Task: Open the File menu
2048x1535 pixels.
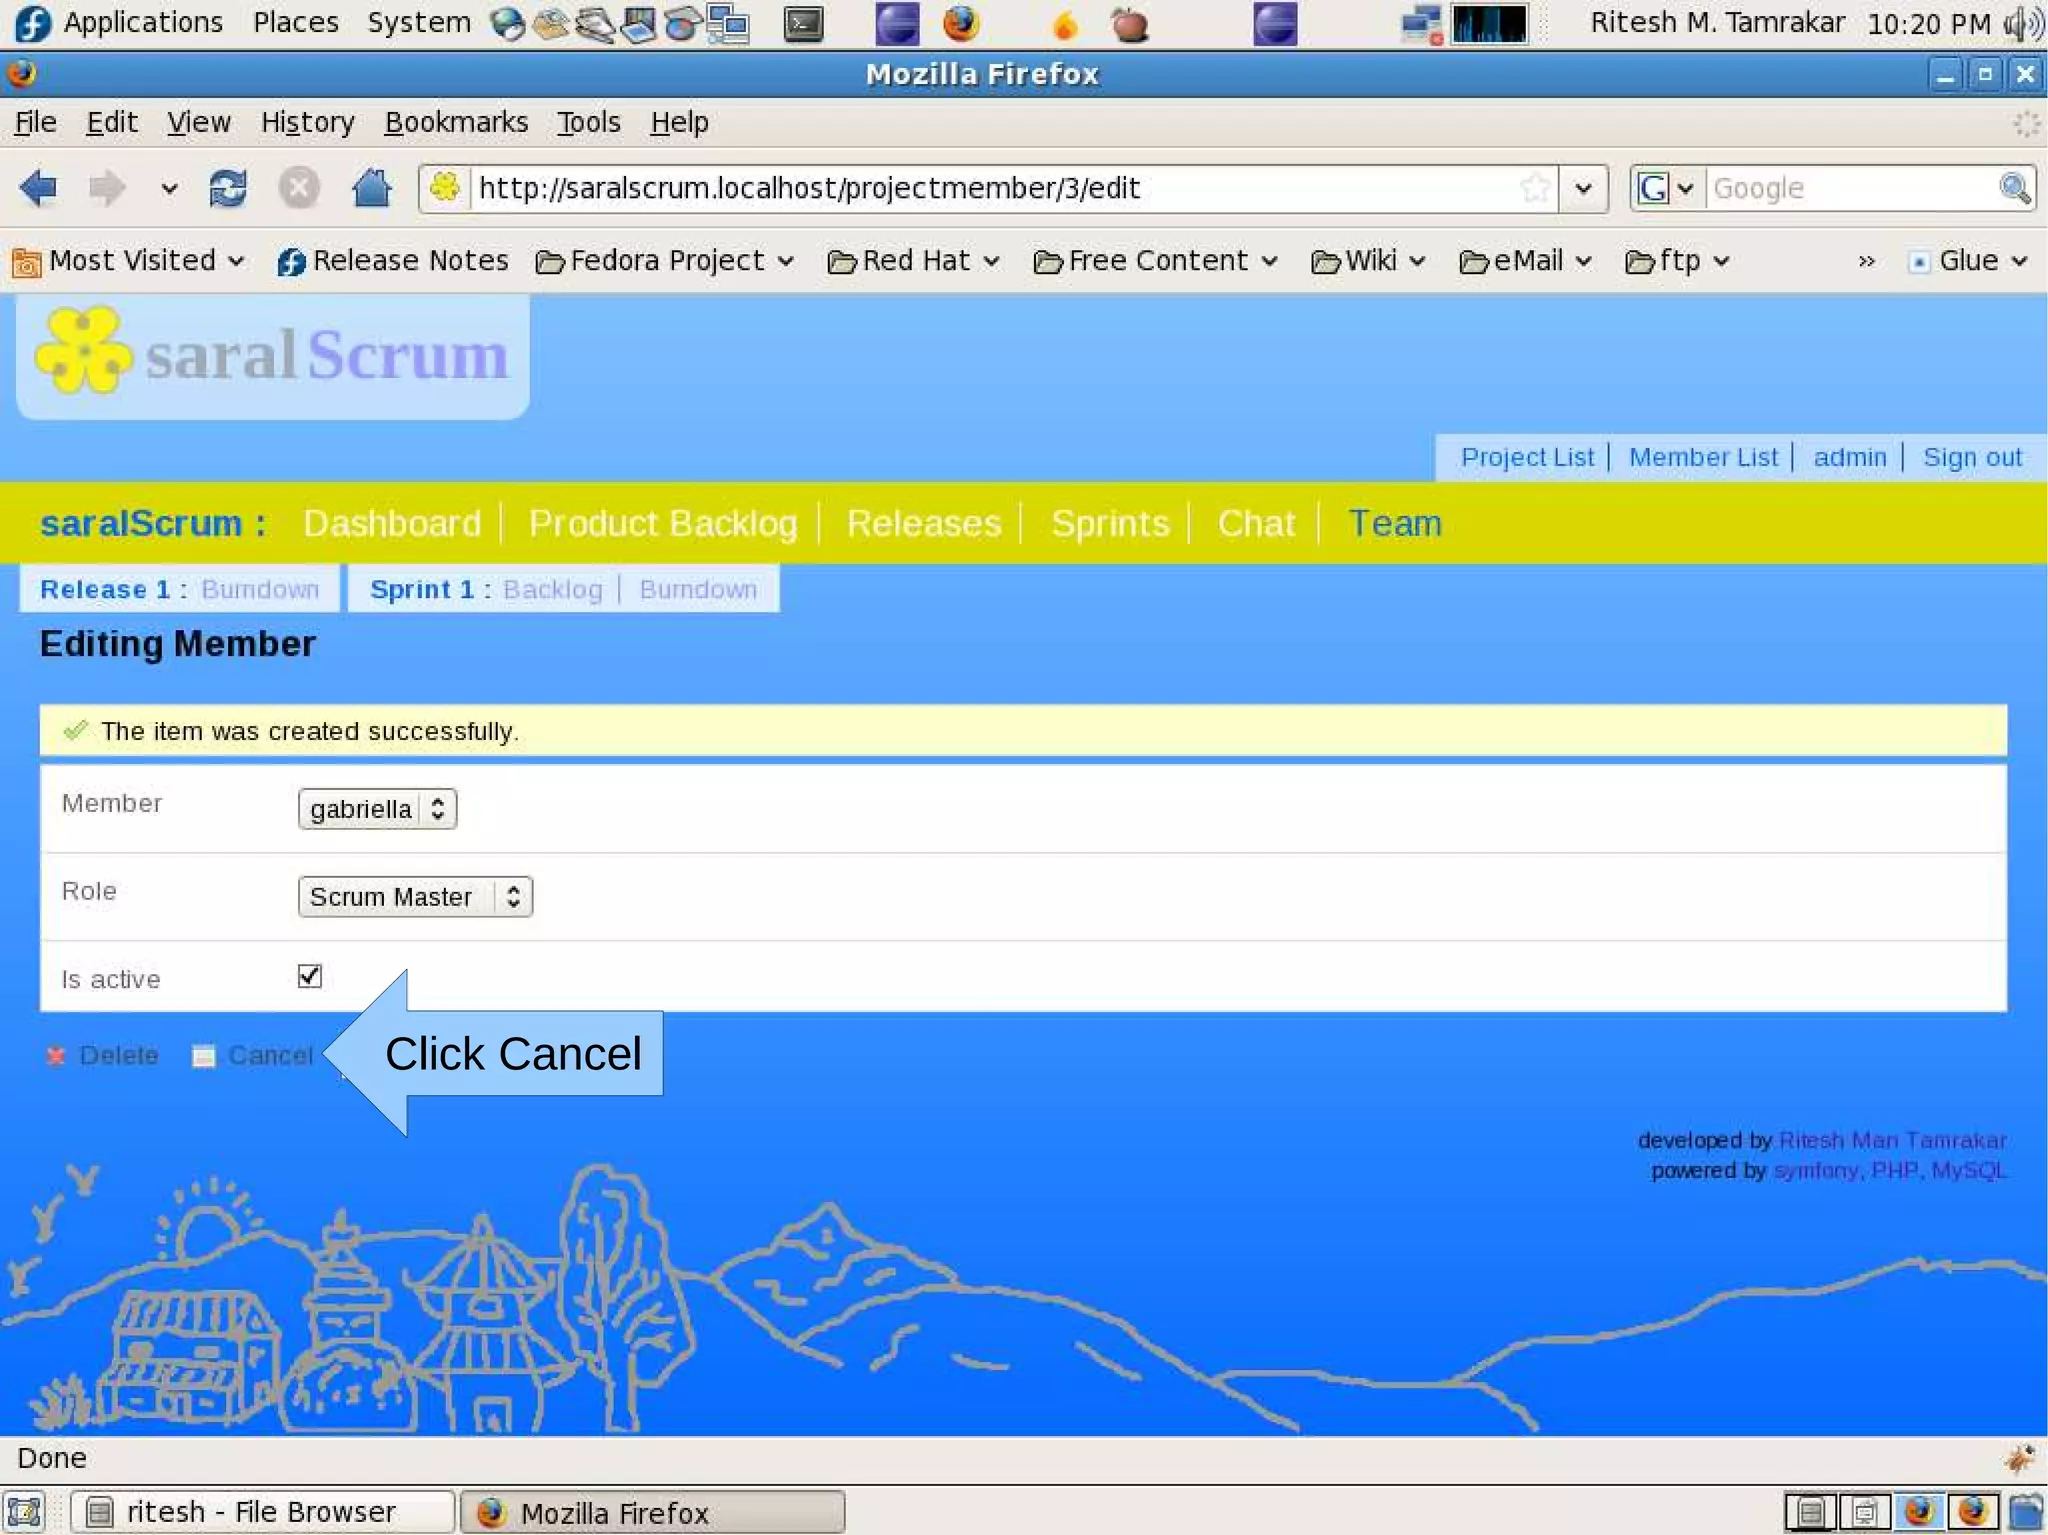Action: pos(35,122)
